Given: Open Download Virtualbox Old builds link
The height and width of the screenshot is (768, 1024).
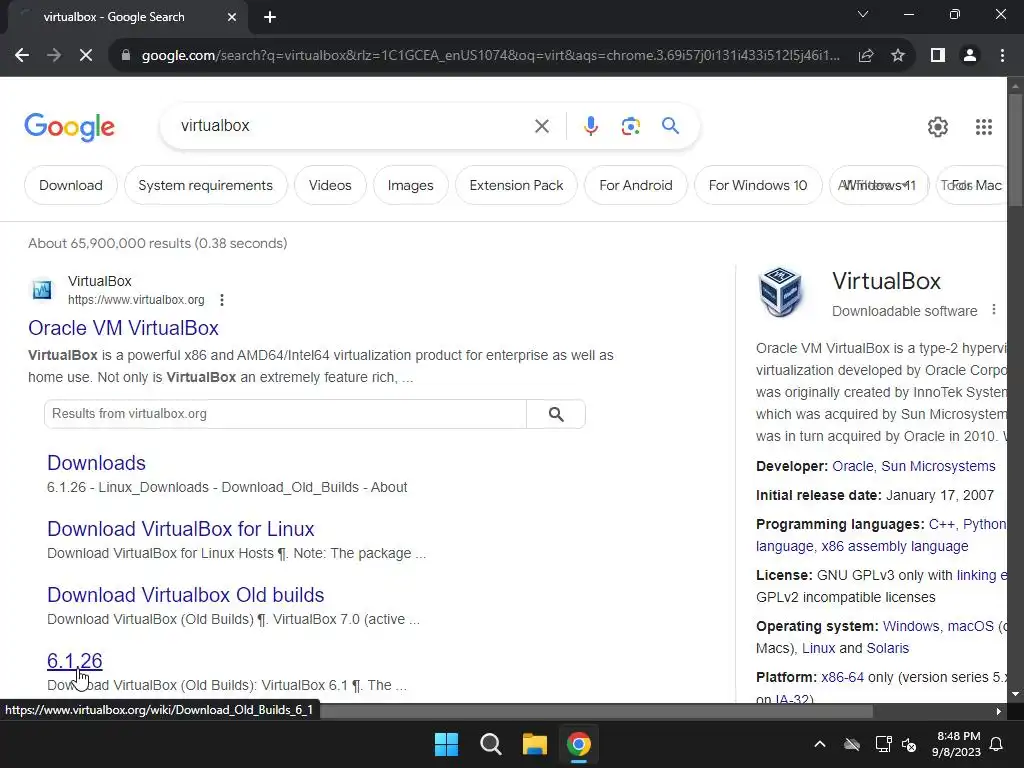Looking at the screenshot, I should click(x=185, y=595).
